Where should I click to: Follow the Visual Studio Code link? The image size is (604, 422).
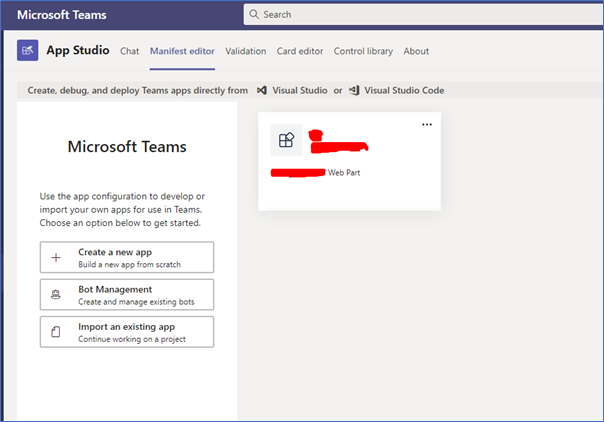pyautogui.click(x=404, y=90)
